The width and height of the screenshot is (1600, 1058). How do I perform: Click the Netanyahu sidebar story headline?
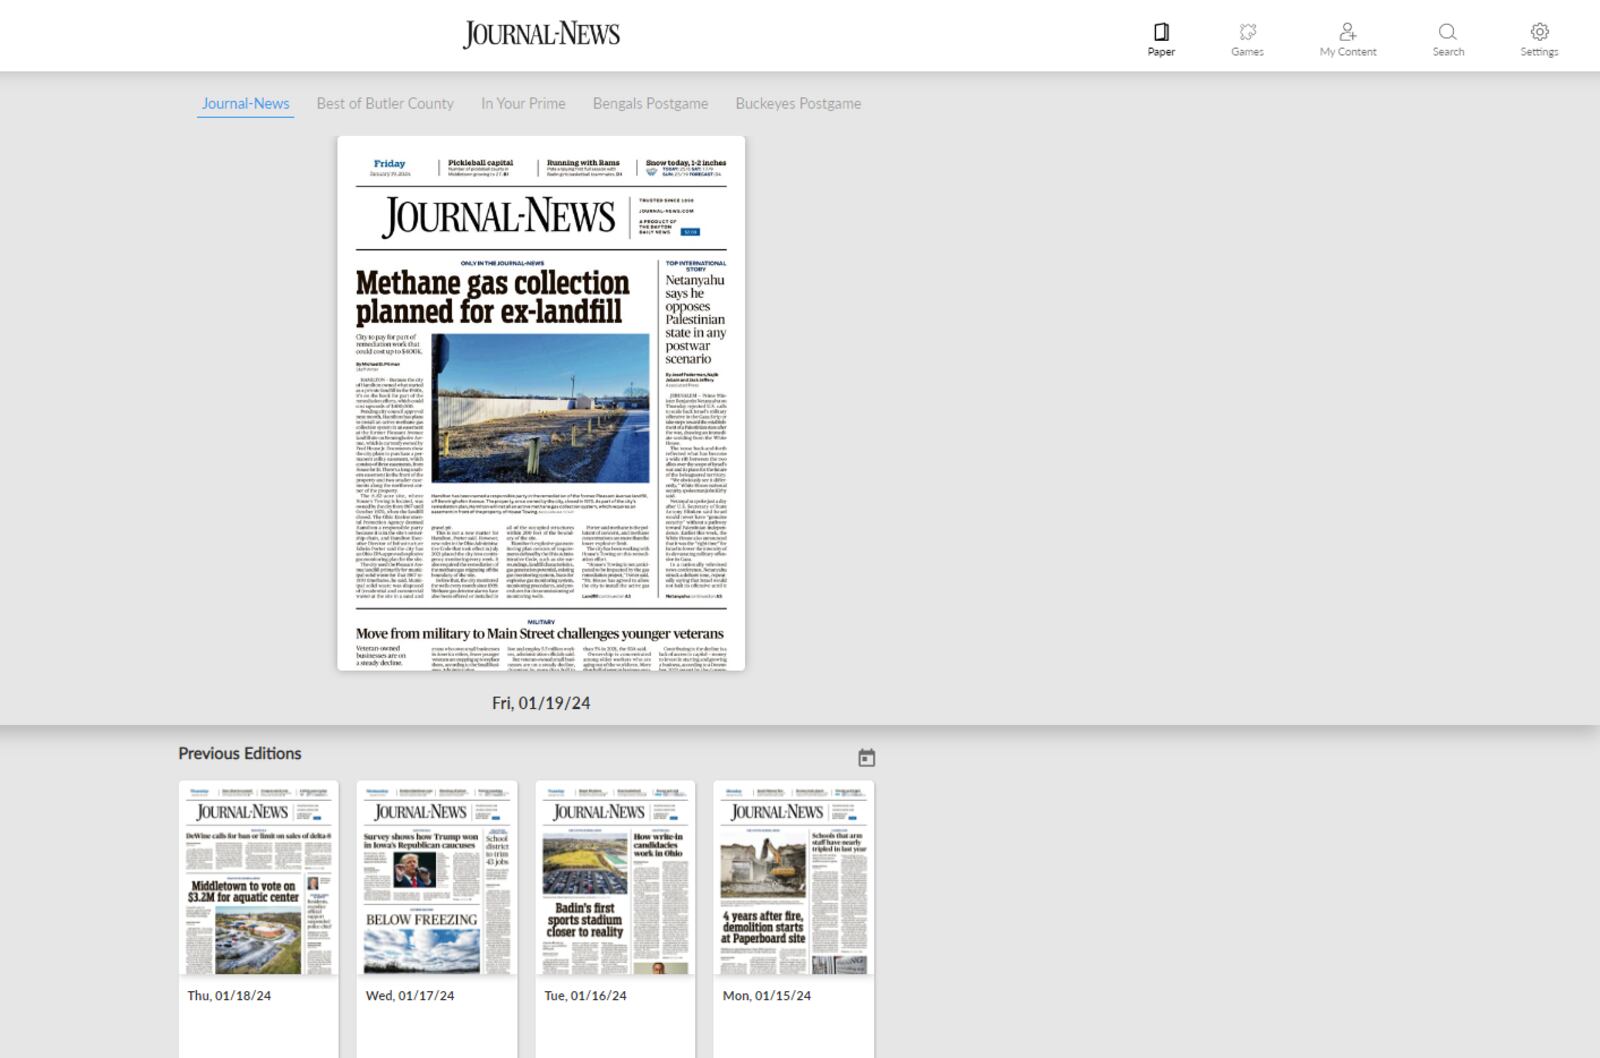point(696,319)
